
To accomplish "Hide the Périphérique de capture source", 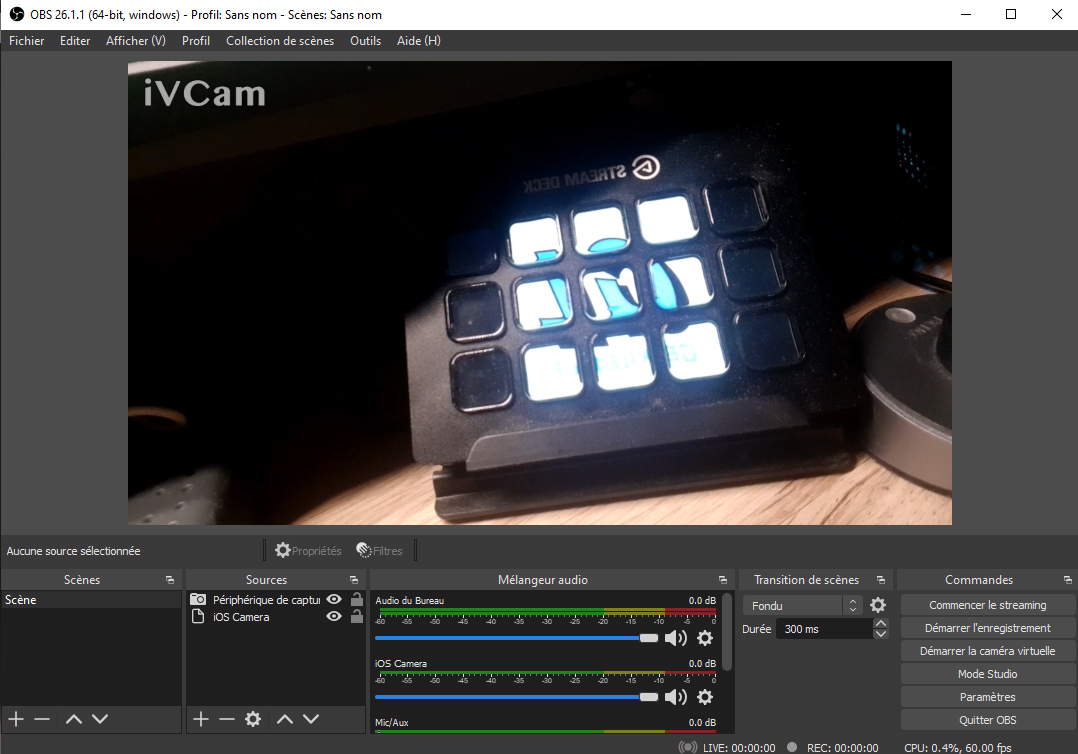I will [x=334, y=599].
